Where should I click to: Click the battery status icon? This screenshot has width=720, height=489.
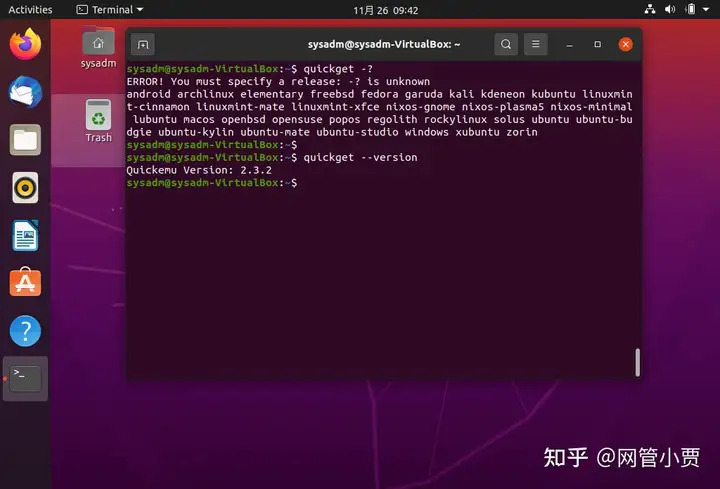point(690,9)
